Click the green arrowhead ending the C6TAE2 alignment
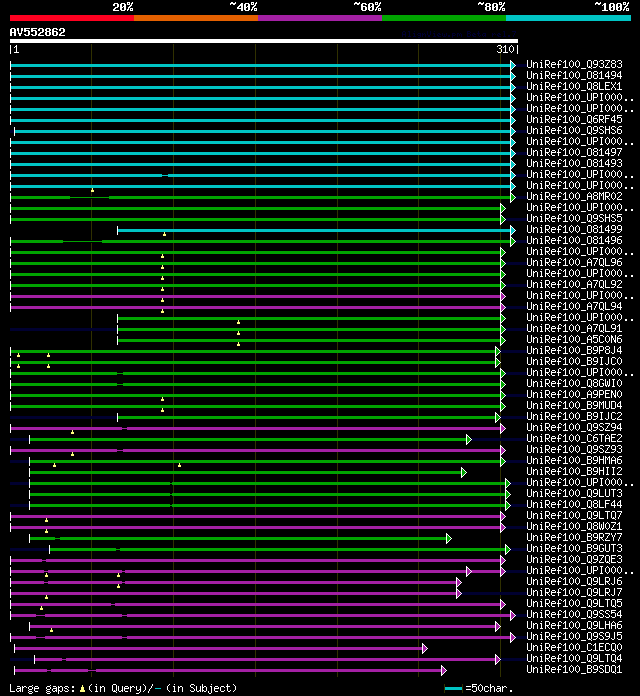The image size is (640, 696). pyautogui.click(x=469, y=440)
